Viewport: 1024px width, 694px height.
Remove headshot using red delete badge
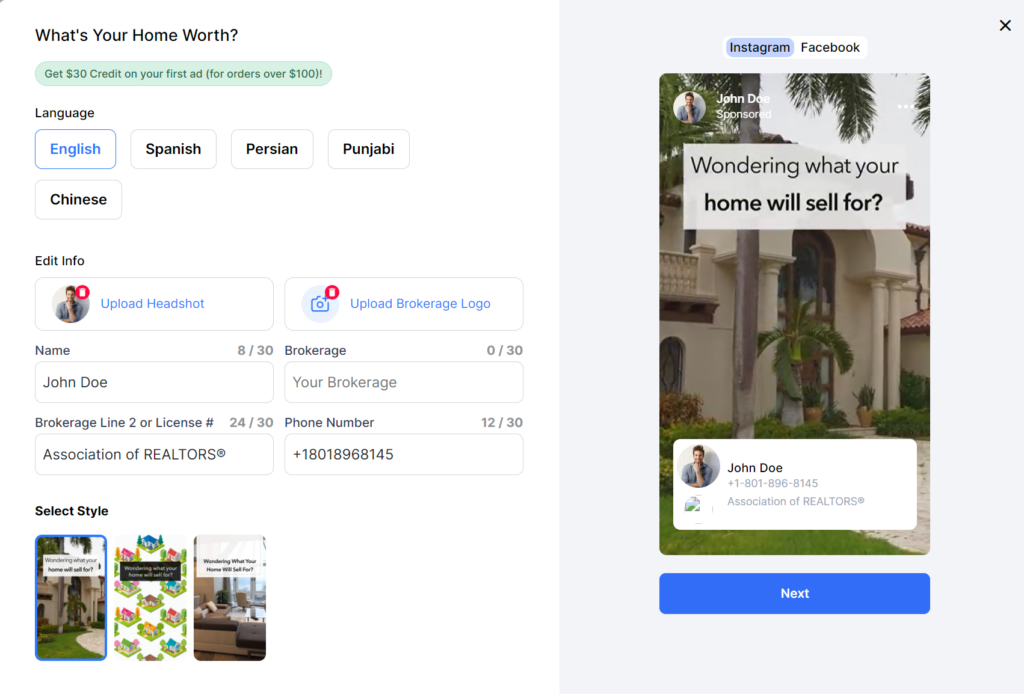pos(83,292)
